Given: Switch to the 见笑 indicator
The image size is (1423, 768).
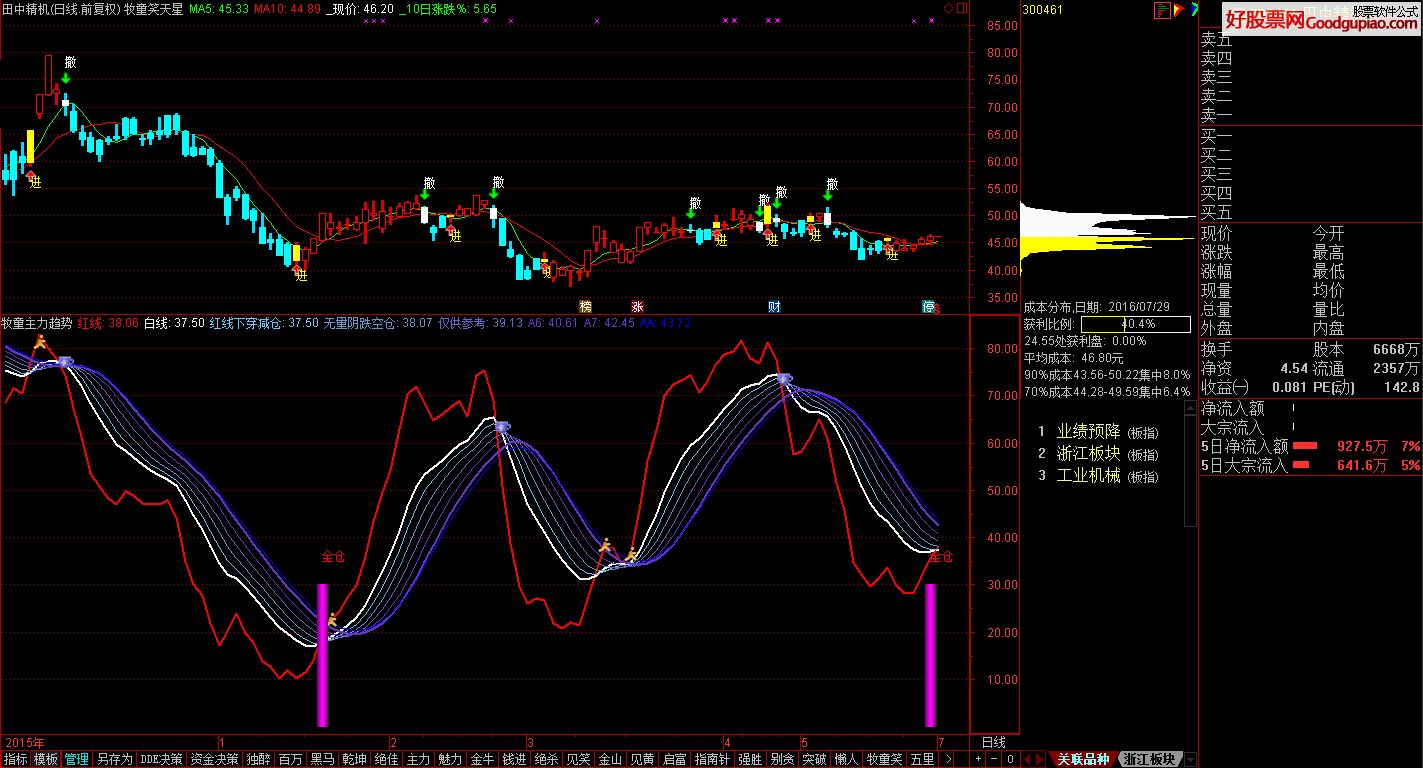Looking at the screenshot, I should click(x=578, y=759).
